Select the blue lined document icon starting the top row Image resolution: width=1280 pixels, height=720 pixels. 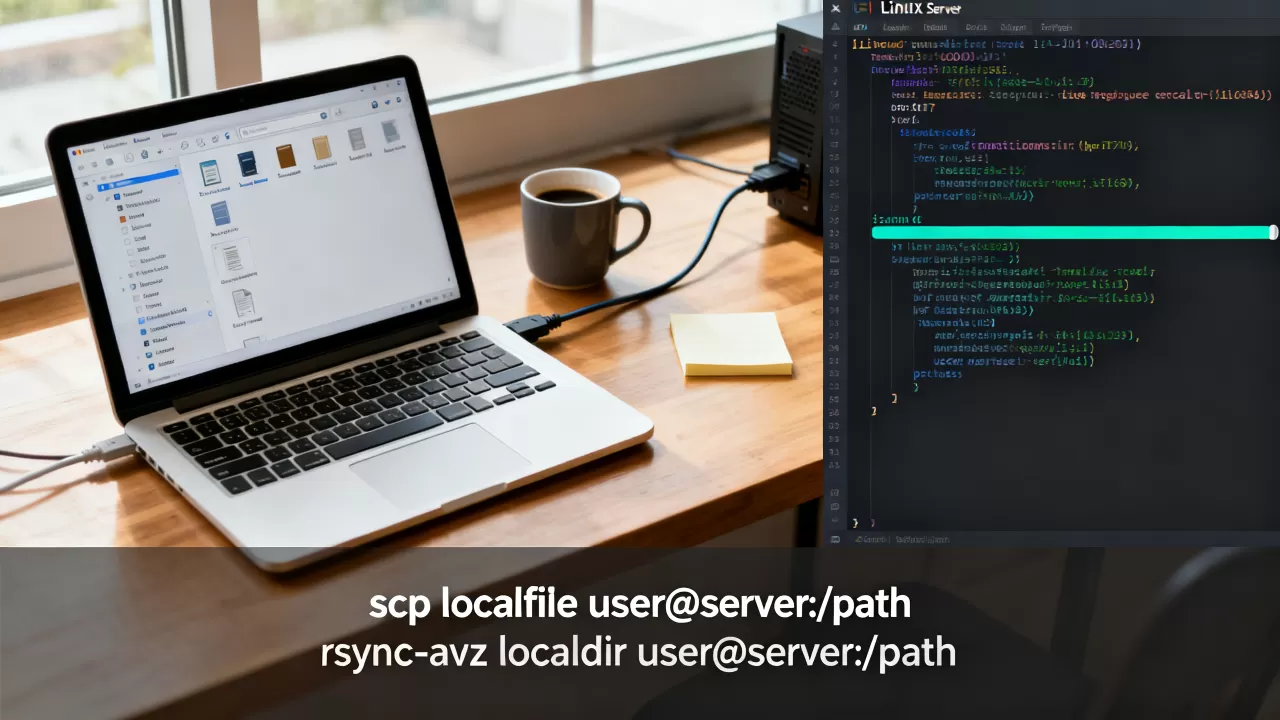tap(209, 173)
